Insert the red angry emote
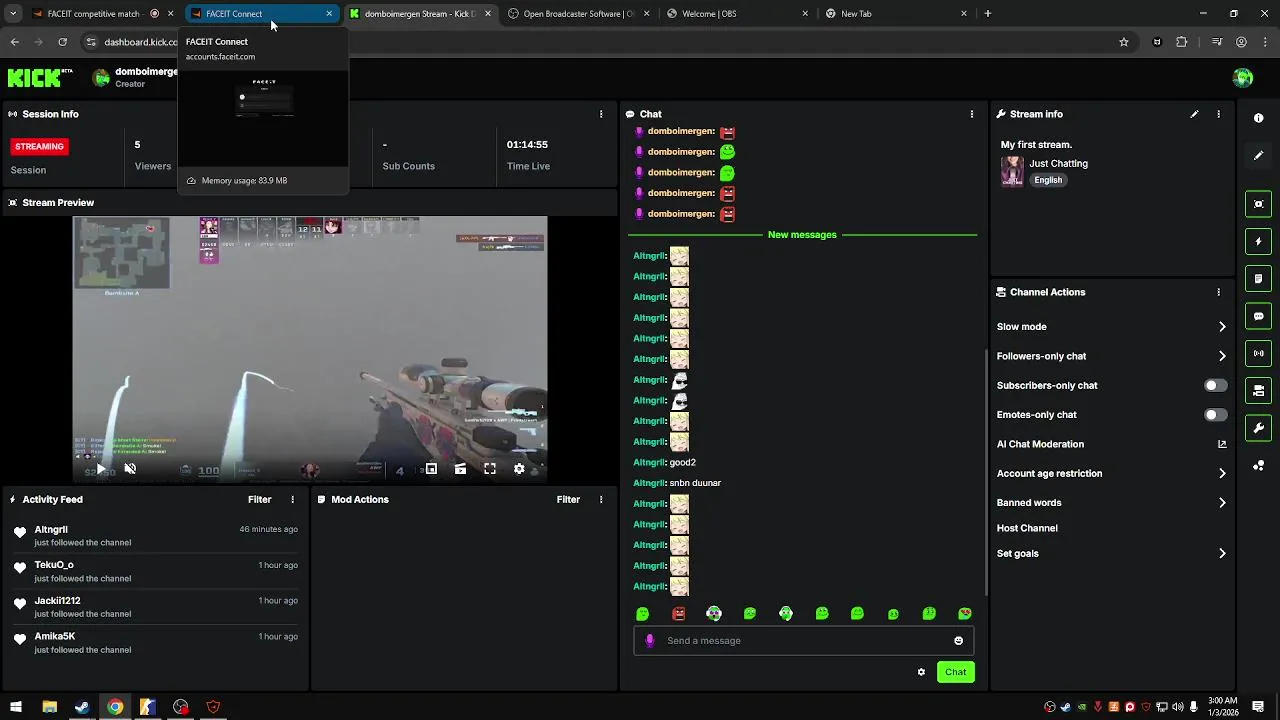The height and width of the screenshot is (720, 1280). tap(679, 614)
